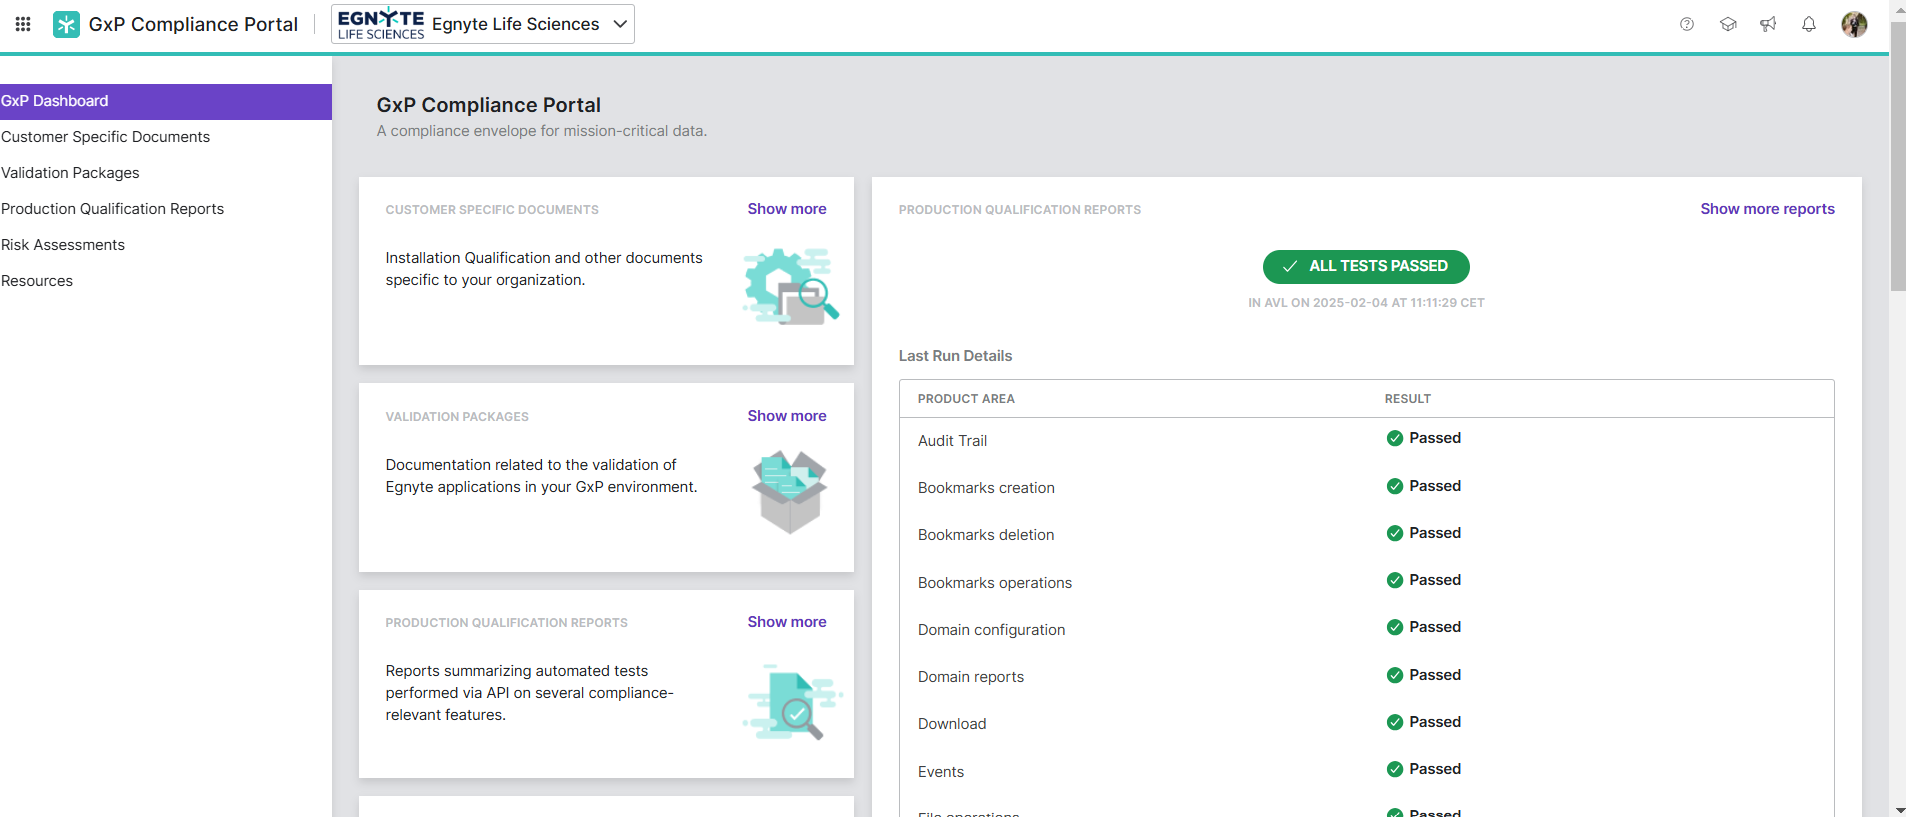Click the IN AVL run timestamp text
This screenshot has height=817, width=1906.
click(1366, 303)
